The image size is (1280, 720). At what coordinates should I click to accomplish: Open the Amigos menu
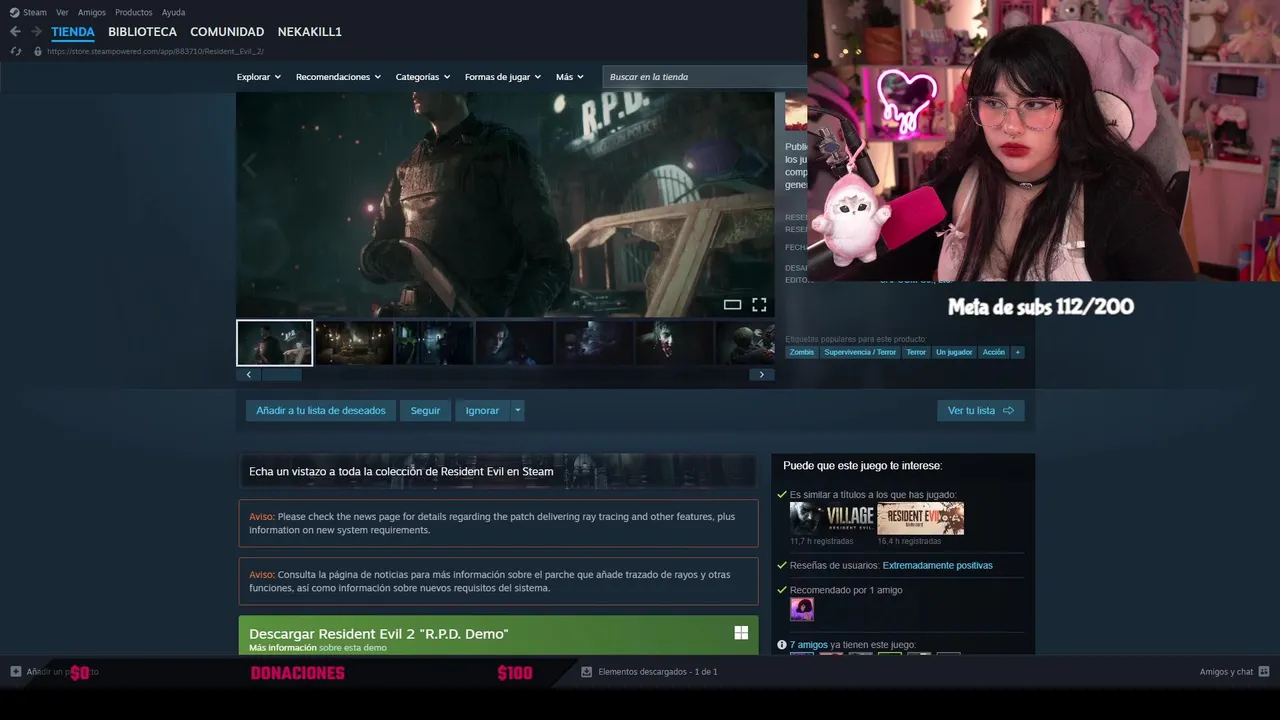click(92, 12)
